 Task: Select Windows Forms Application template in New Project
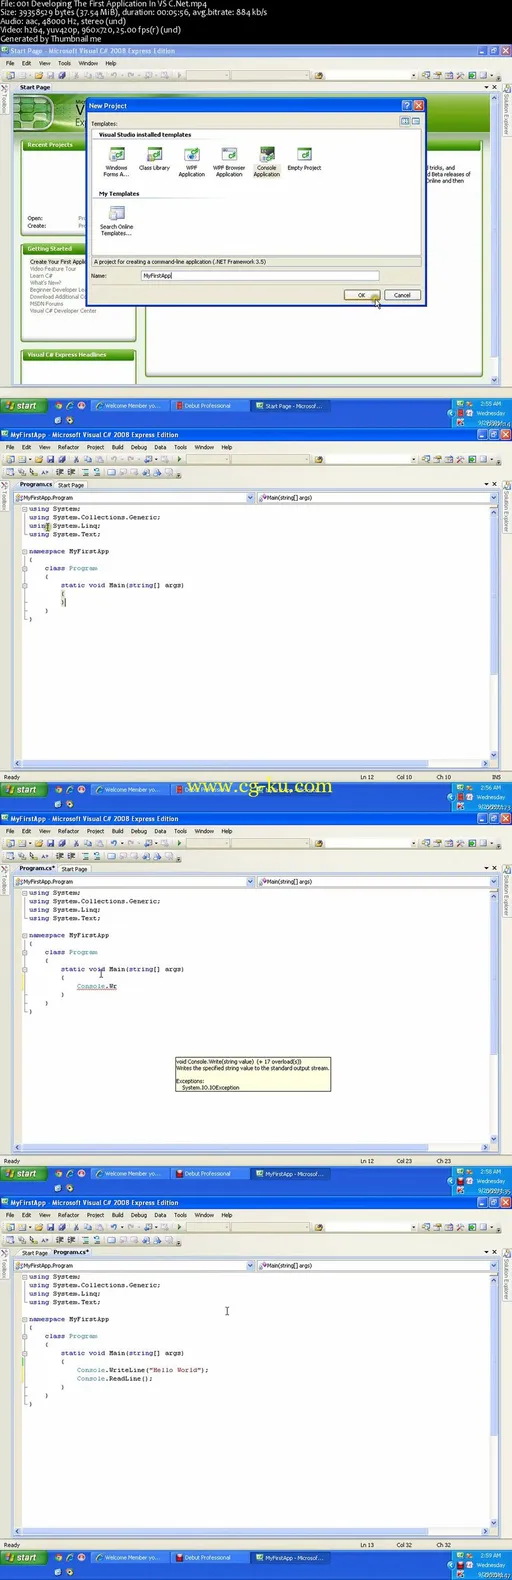117,162
